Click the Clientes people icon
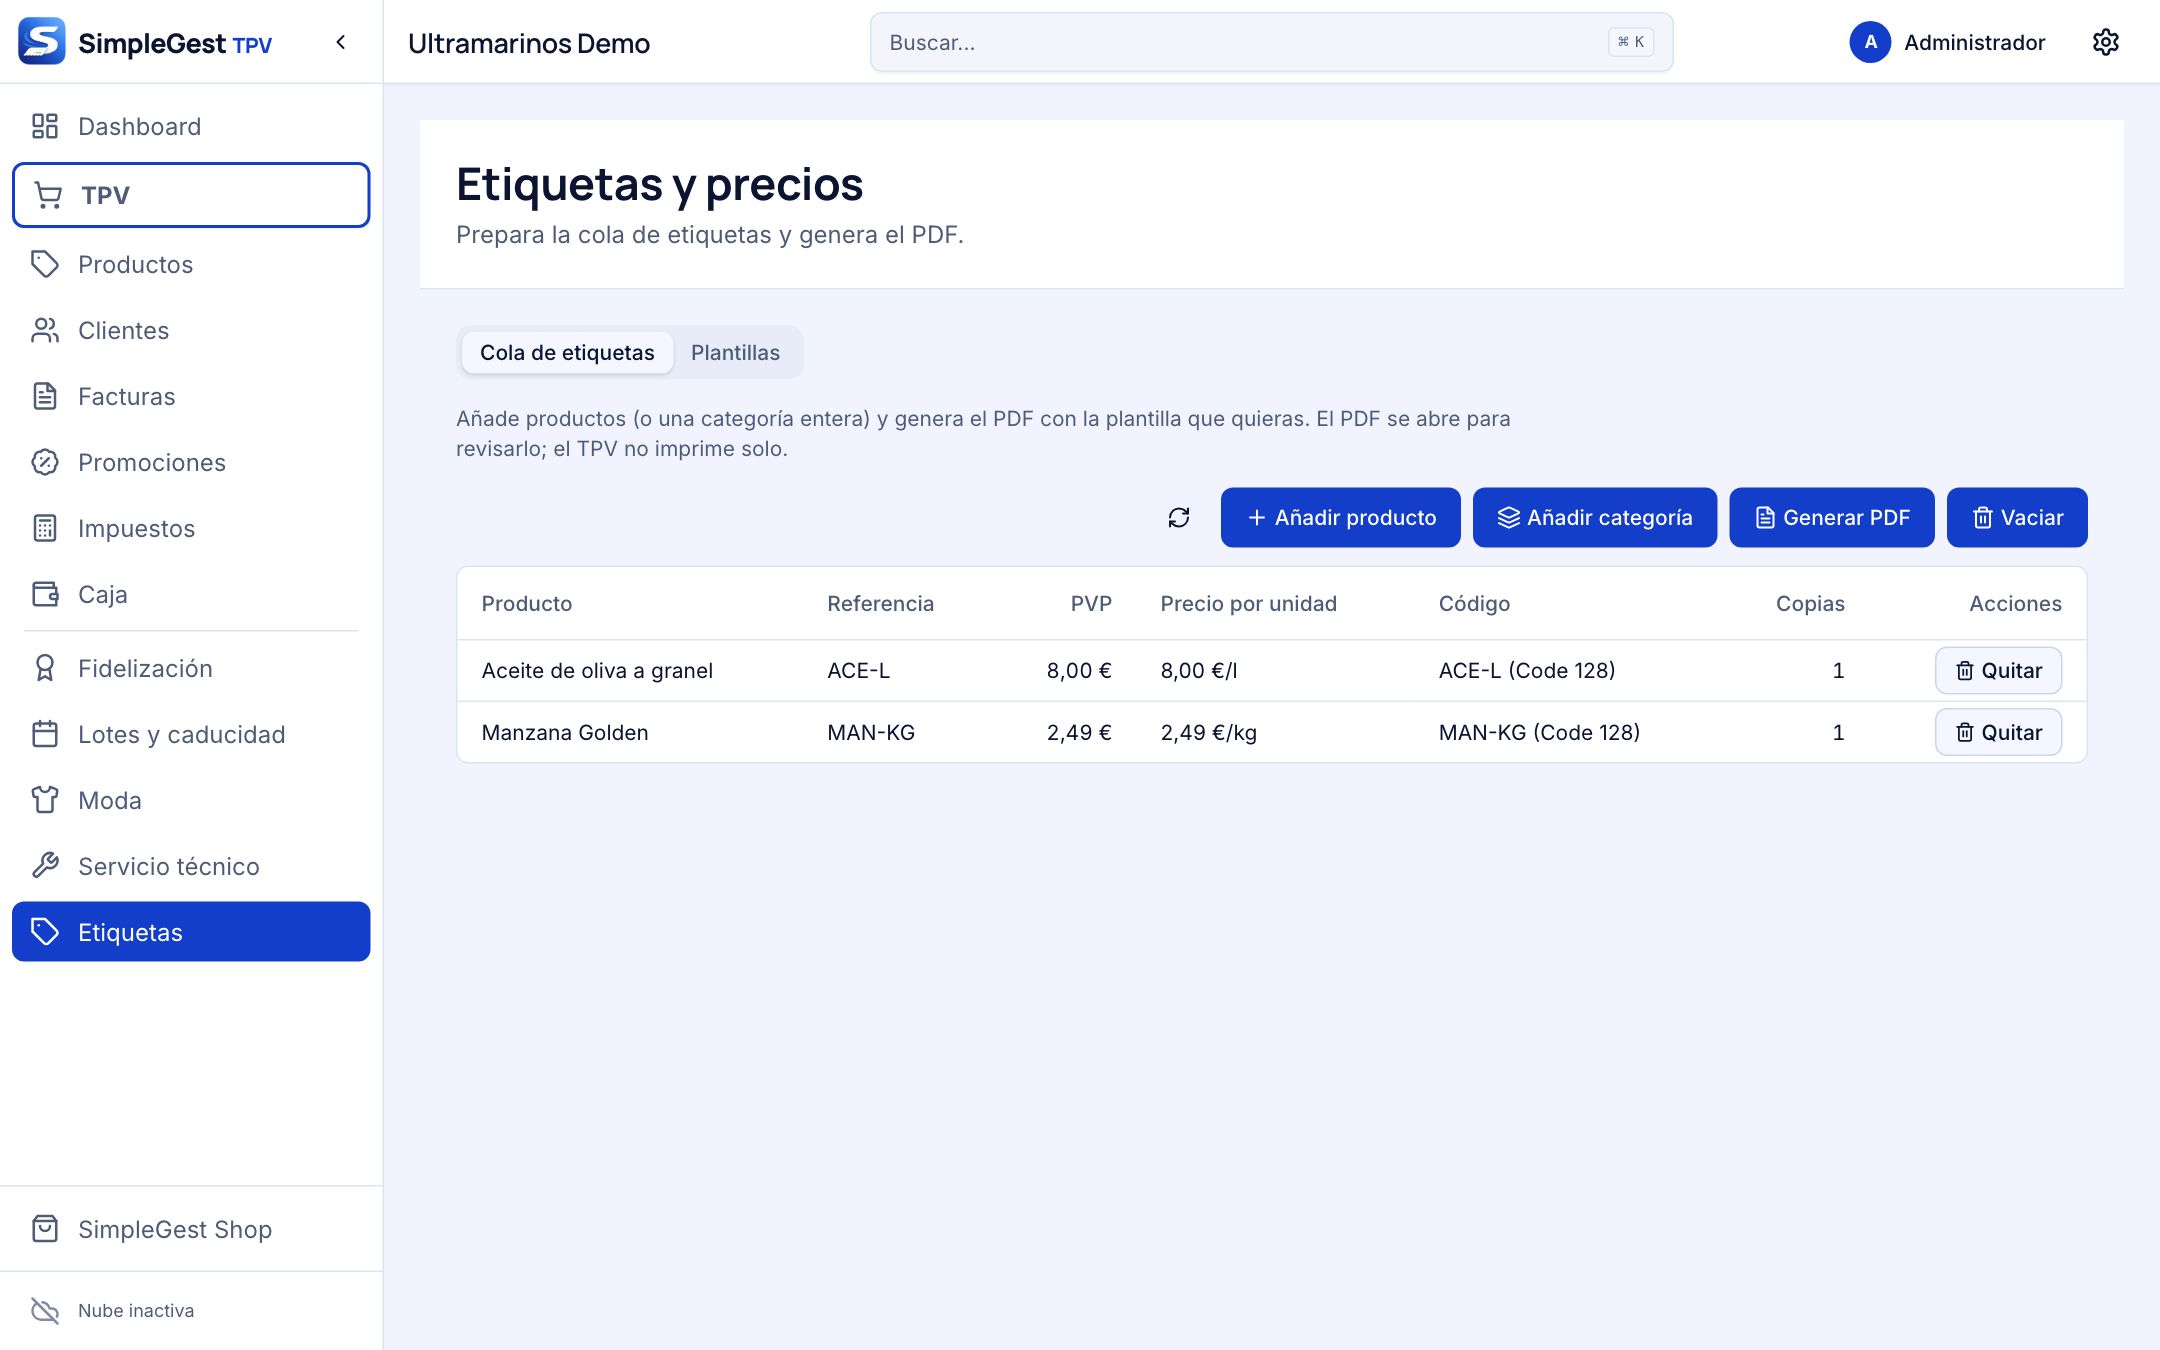 click(x=45, y=330)
